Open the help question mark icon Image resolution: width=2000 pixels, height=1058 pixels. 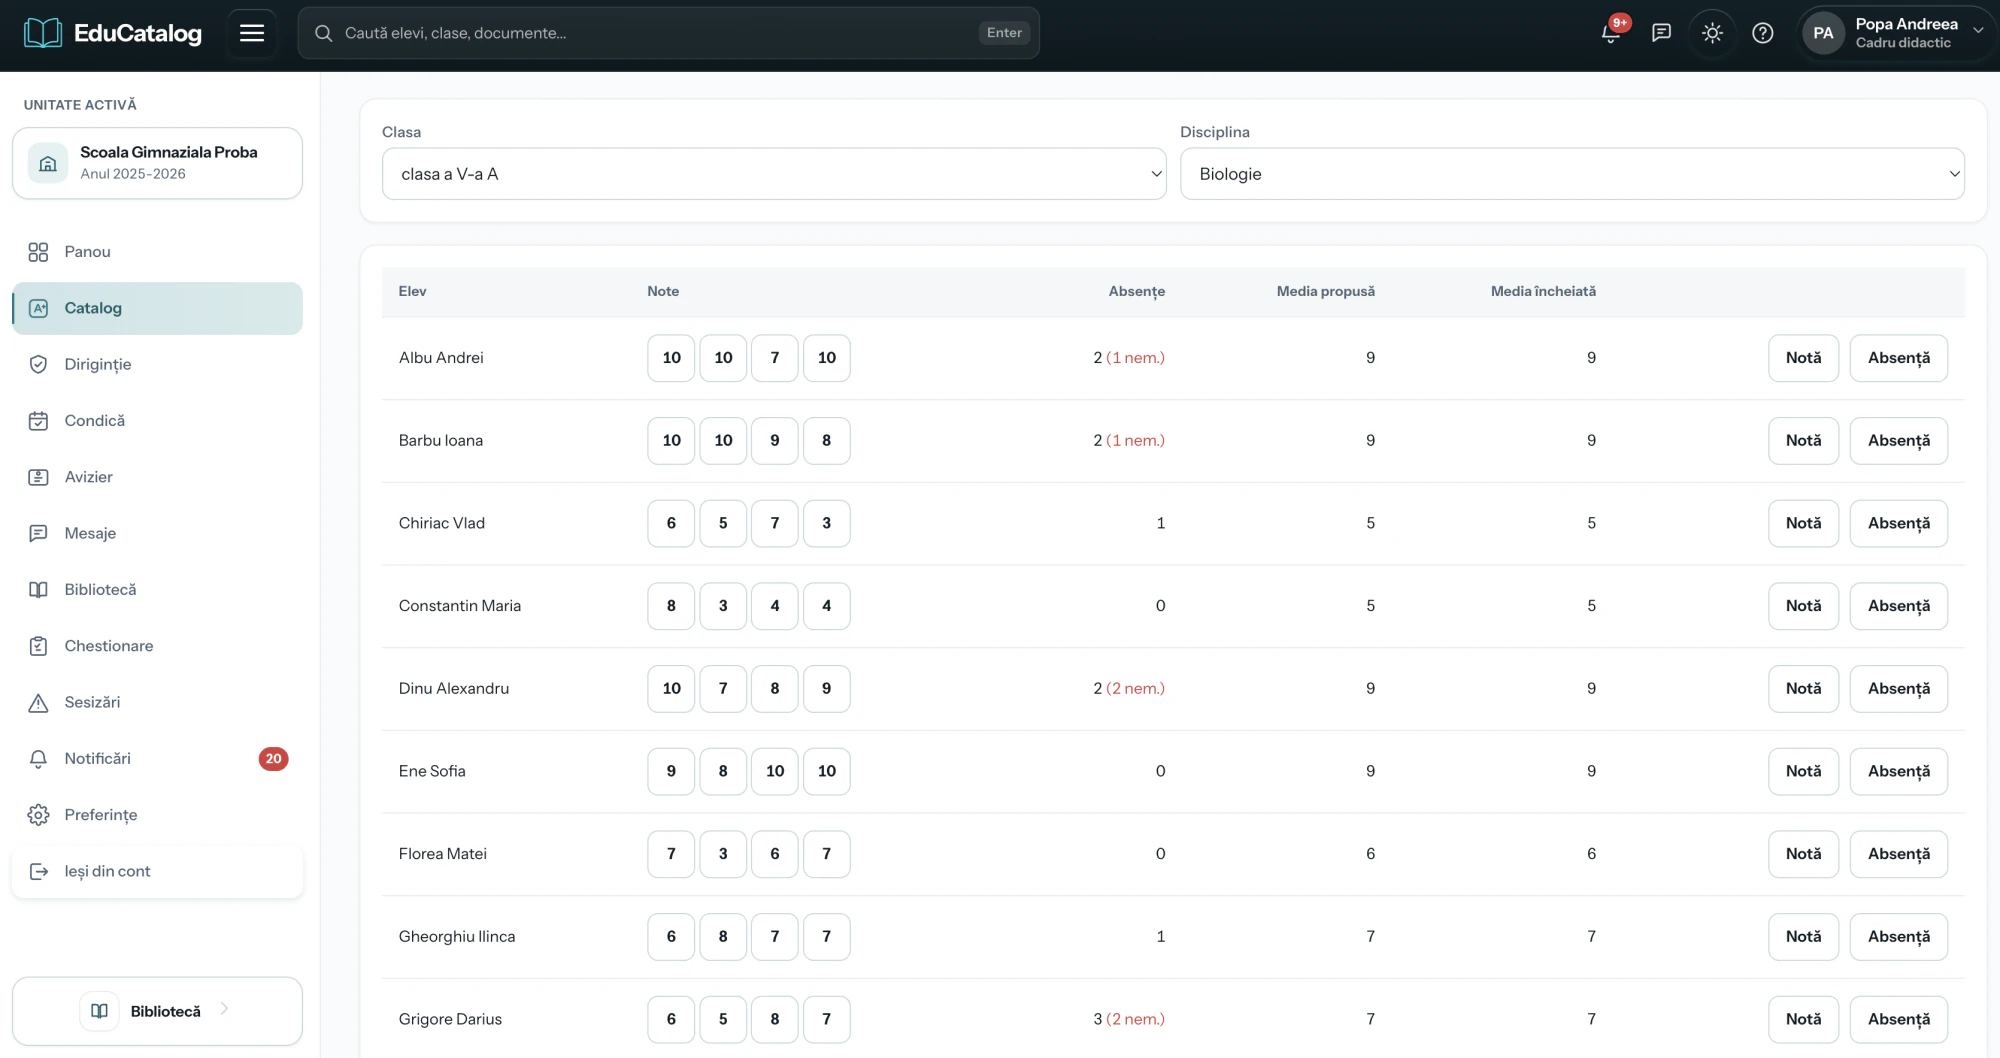[1763, 33]
